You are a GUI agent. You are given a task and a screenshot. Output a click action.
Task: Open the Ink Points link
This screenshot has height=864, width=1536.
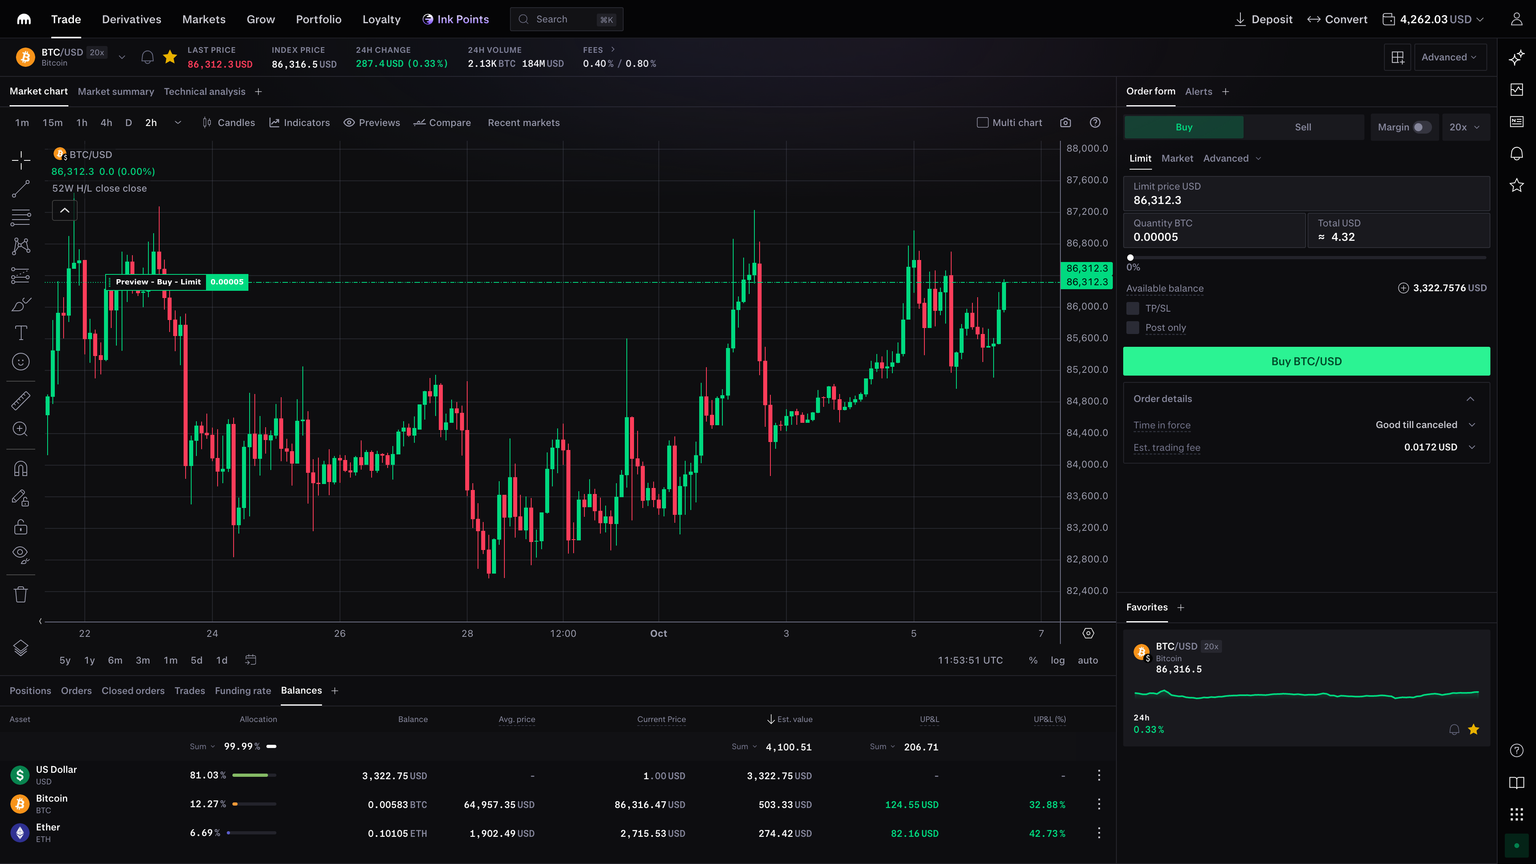pyautogui.click(x=455, y=19)
